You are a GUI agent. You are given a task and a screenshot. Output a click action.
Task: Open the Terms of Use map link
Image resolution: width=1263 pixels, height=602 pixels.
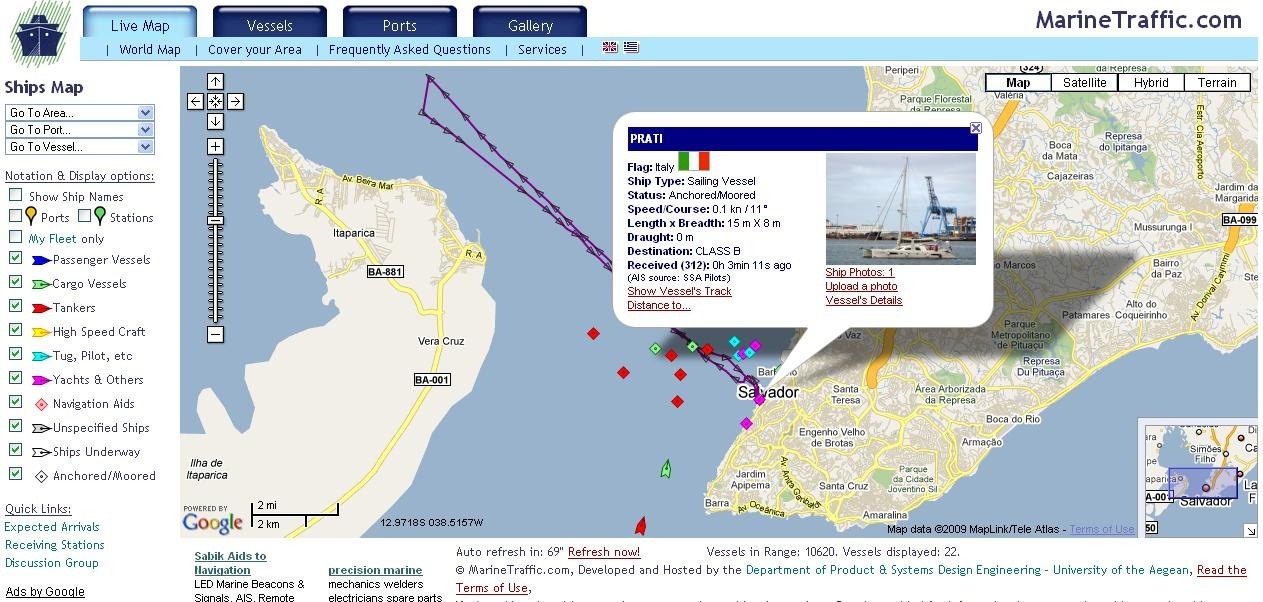[1102, 529]
